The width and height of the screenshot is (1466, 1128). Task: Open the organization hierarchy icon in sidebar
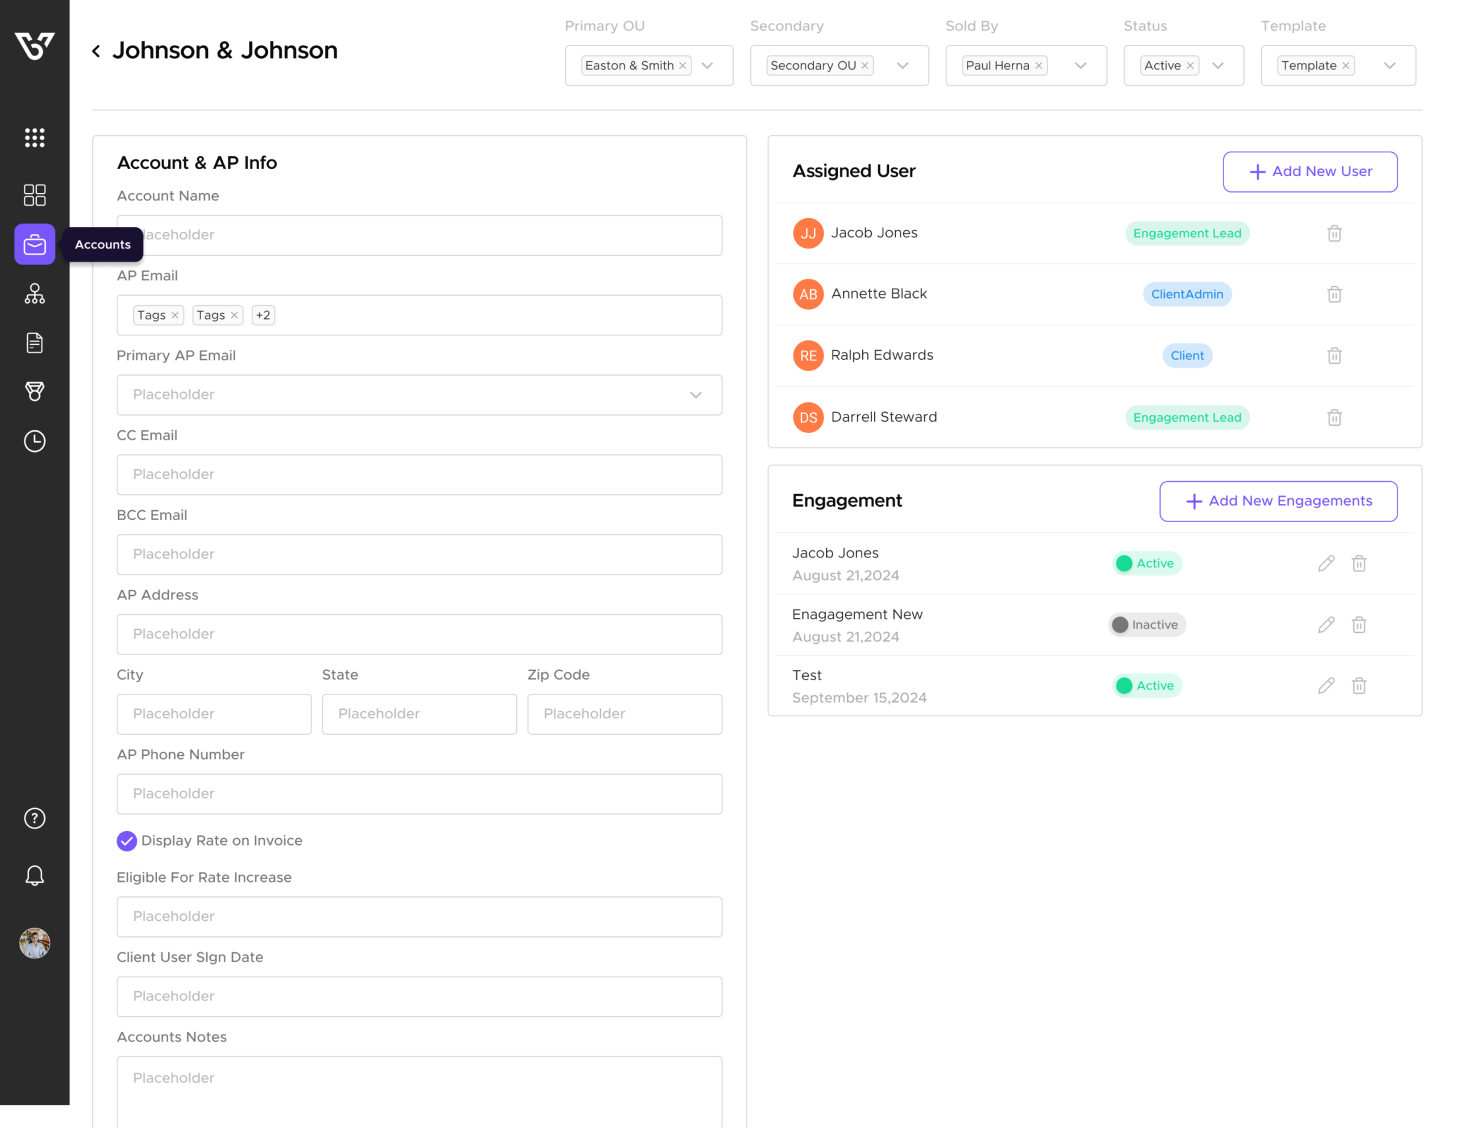pyautogui.click(x=35, y=294)
